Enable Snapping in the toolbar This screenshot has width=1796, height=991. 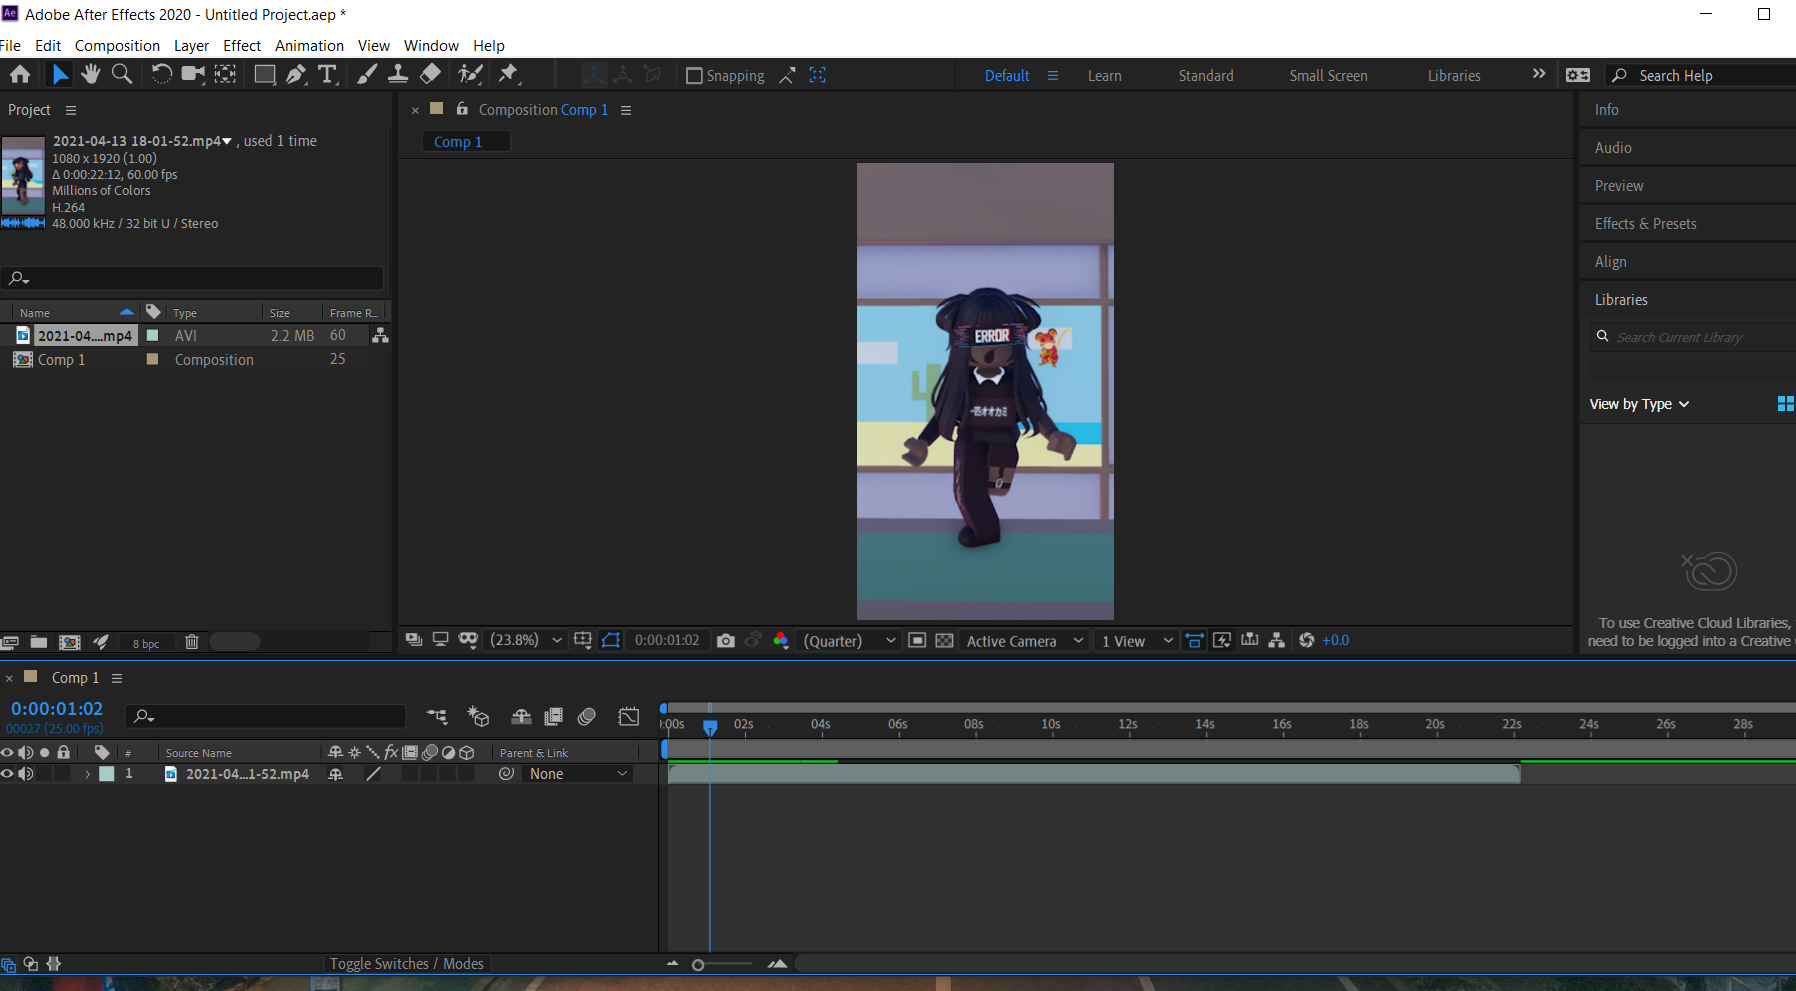694,75
